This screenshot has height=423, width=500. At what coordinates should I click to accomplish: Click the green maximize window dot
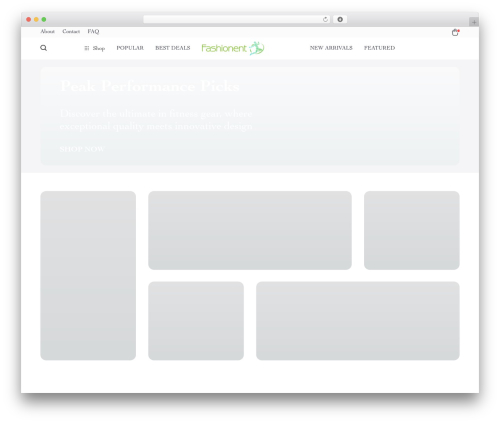coord(44,20)
